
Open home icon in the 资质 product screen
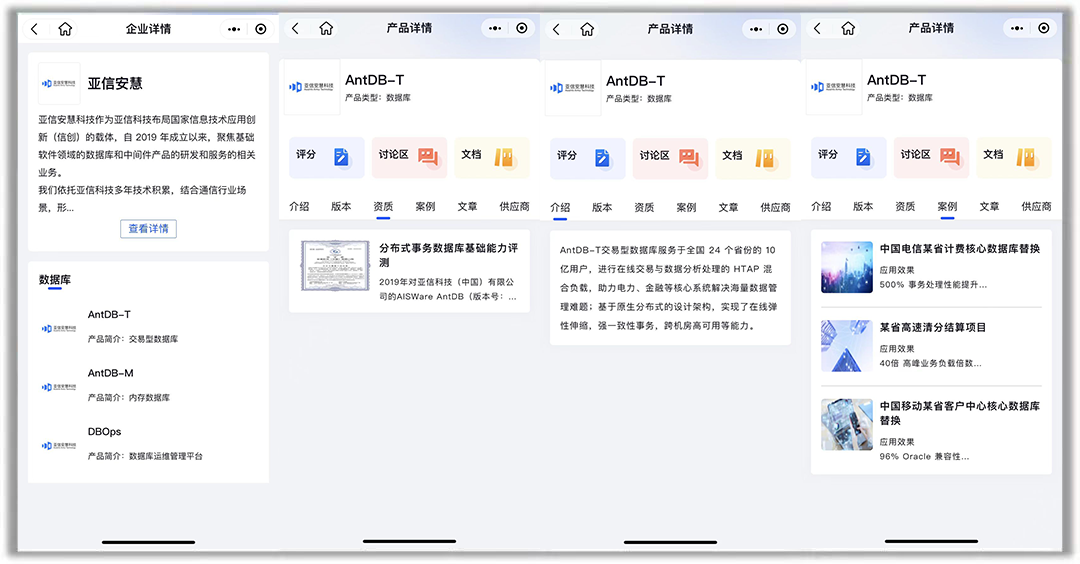coord(326,28)
